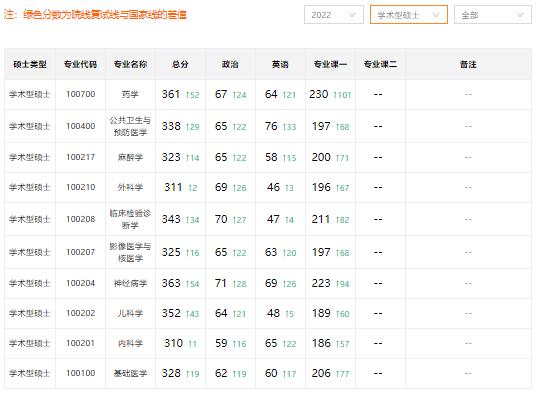Select major code 100400
The width and height of the screenshot is (536, 395).
tap(80, 126)
